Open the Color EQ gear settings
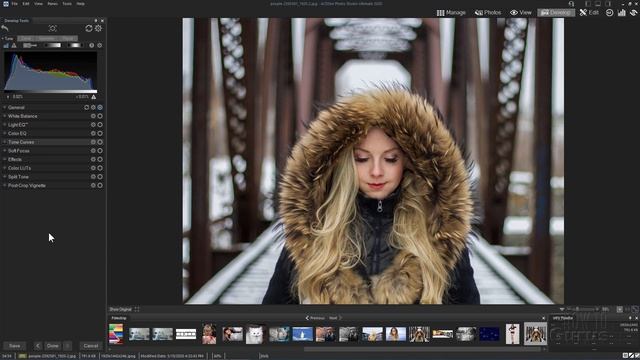Screen dimensions: 640x360 93,133
